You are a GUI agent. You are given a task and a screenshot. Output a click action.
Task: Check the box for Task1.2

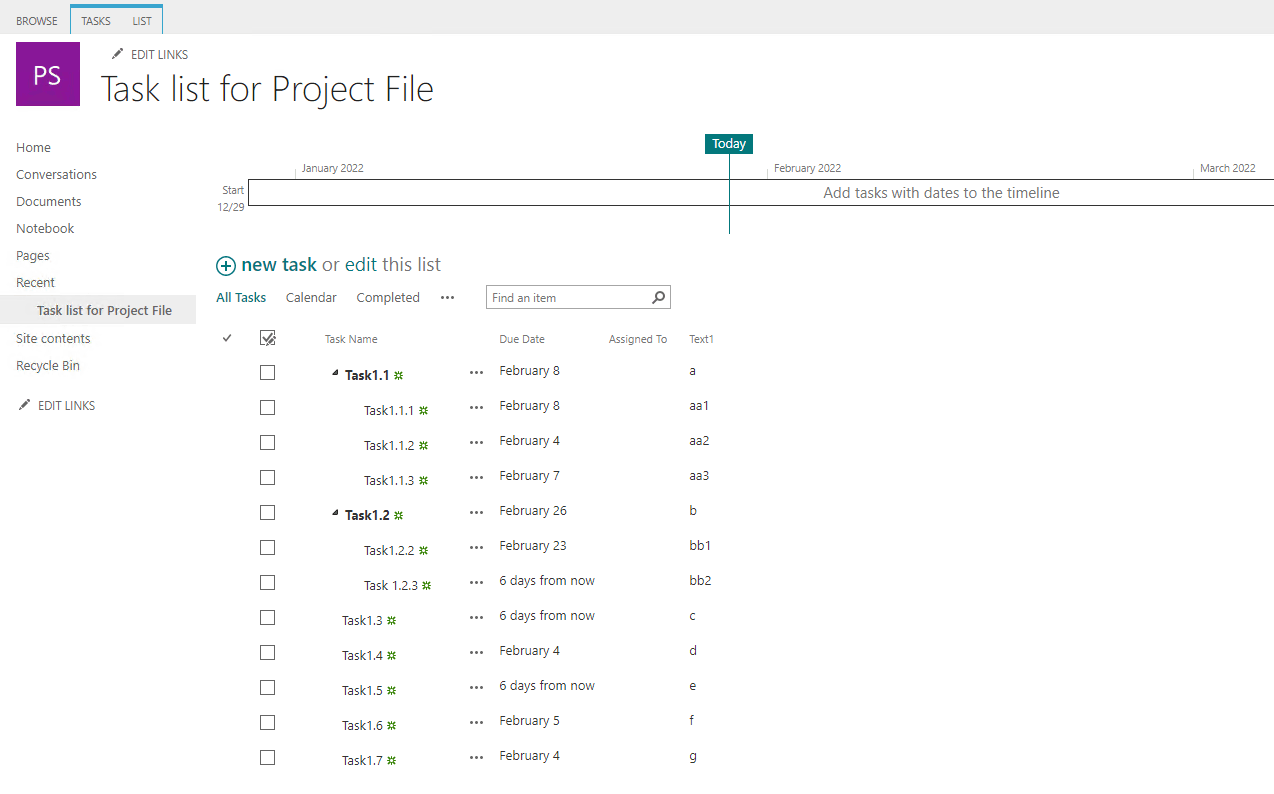pyautogui.click(x=267, y=512)
